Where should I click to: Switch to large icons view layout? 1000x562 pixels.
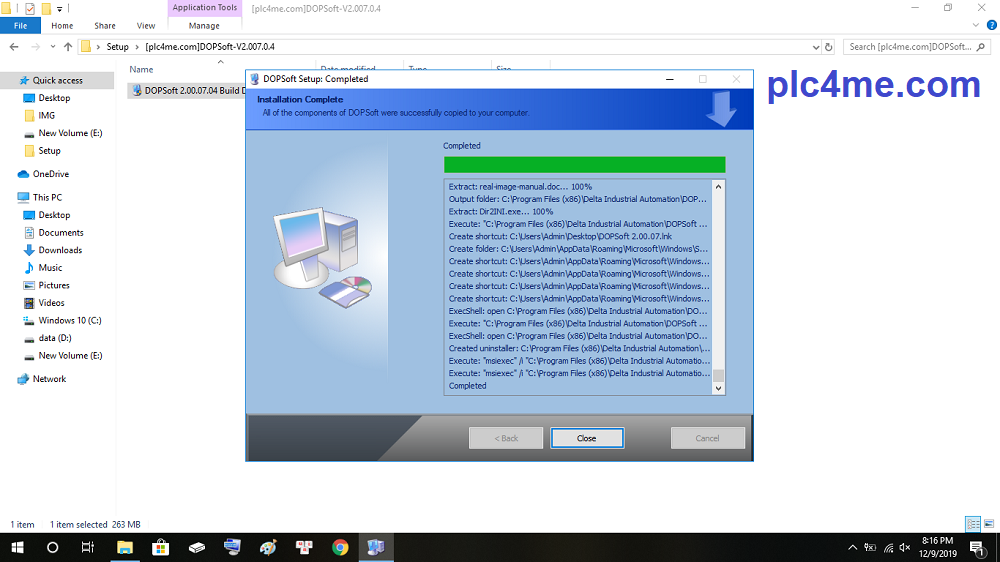(x=989, y=524)
